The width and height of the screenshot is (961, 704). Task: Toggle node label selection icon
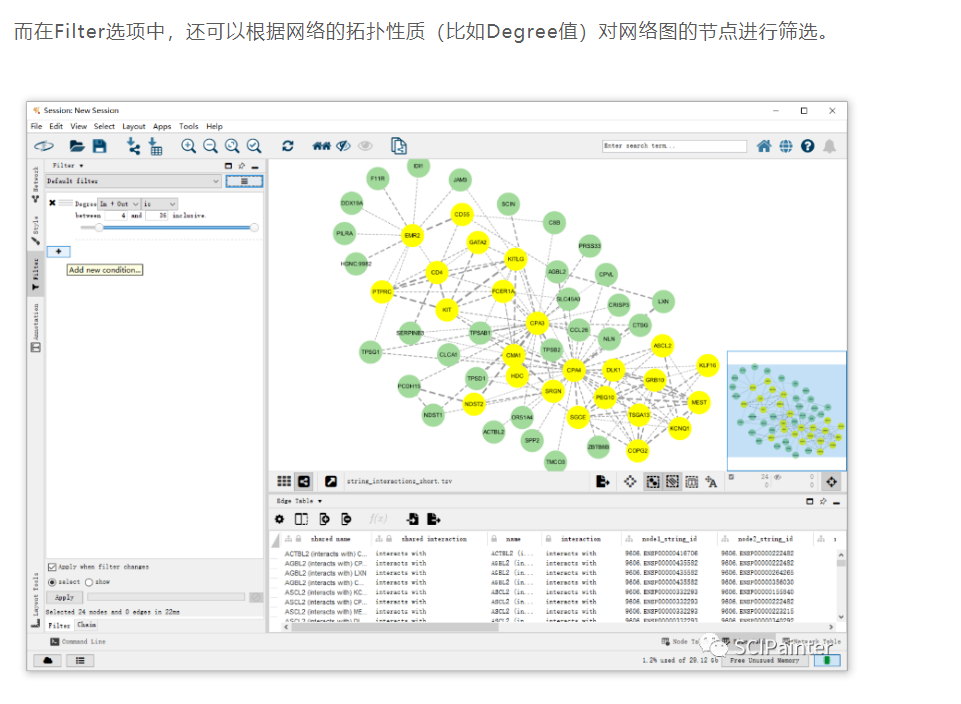tap(711, 482)
